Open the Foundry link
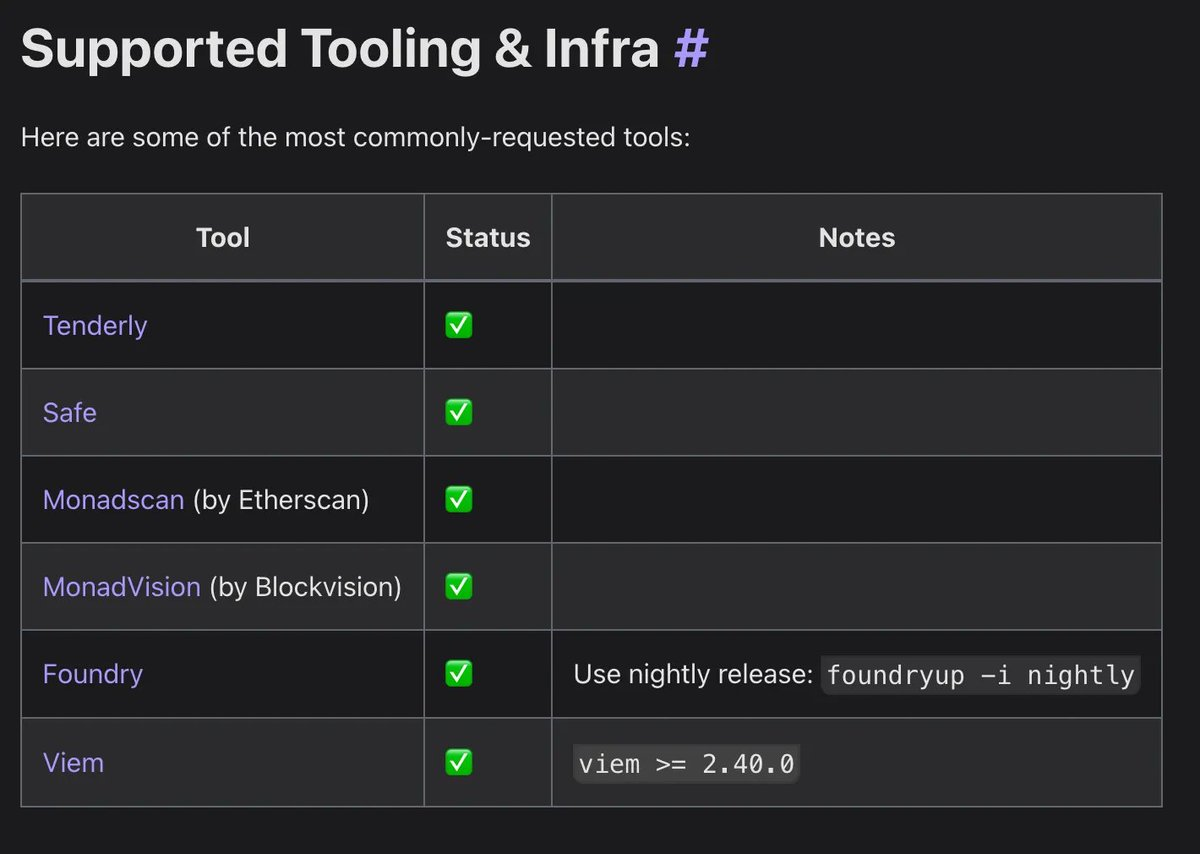Image resolution: width=1200 pixels, height=854 pixels. (93, 674)
